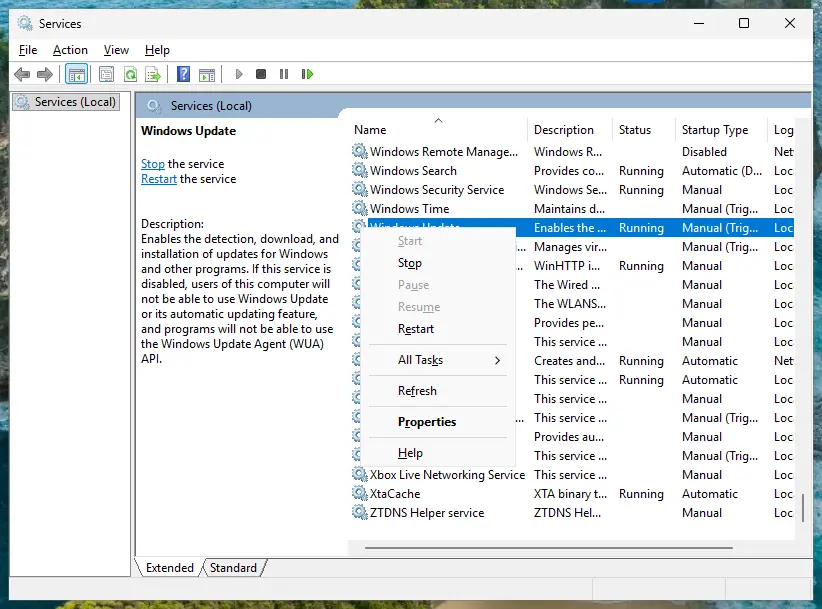Click Services (Local) header magnifier icon

pyautogui.click(x=154, y=106)
